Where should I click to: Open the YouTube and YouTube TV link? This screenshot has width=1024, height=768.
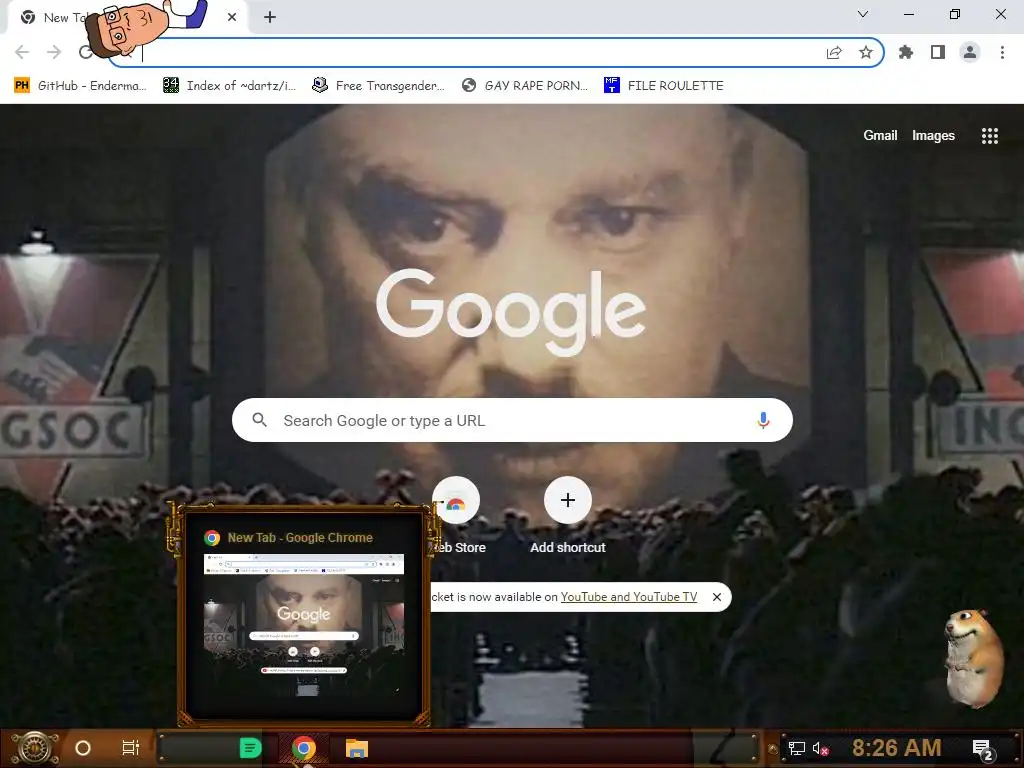[x=629, y=597]
